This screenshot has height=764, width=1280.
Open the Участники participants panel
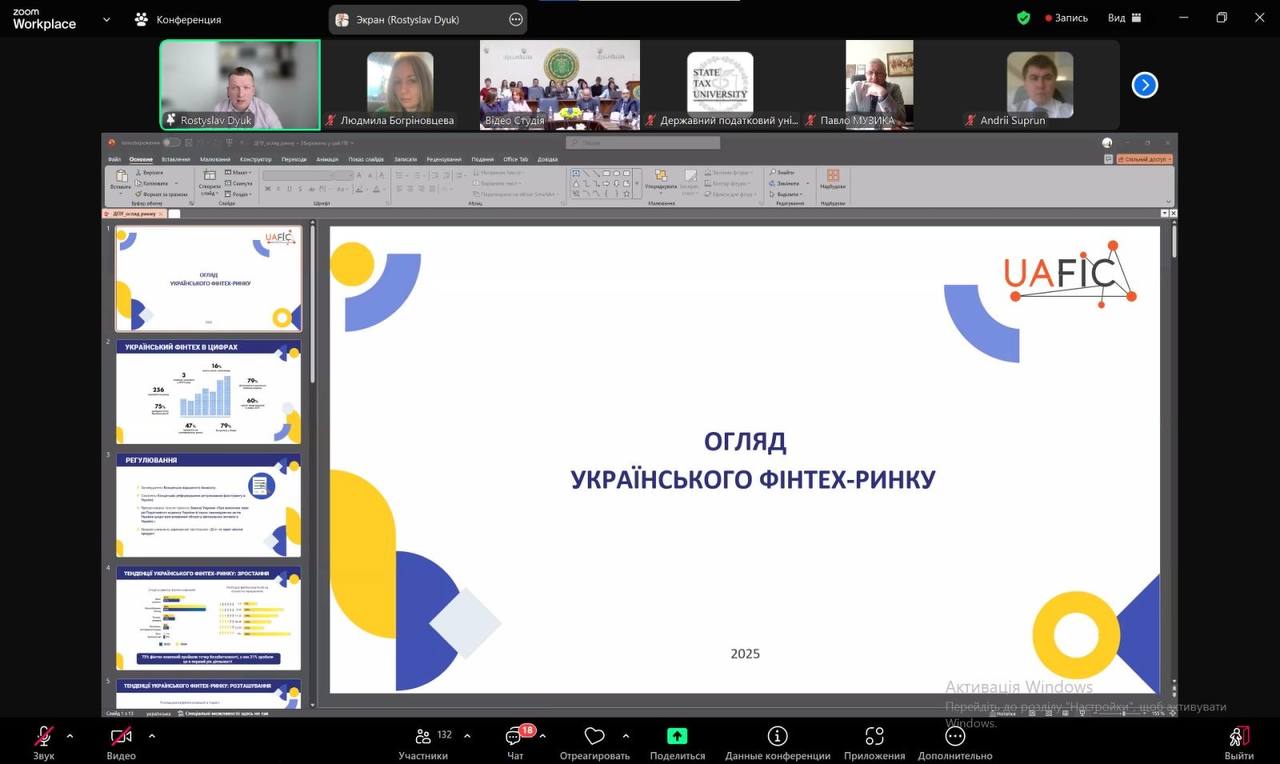(423, 737)
